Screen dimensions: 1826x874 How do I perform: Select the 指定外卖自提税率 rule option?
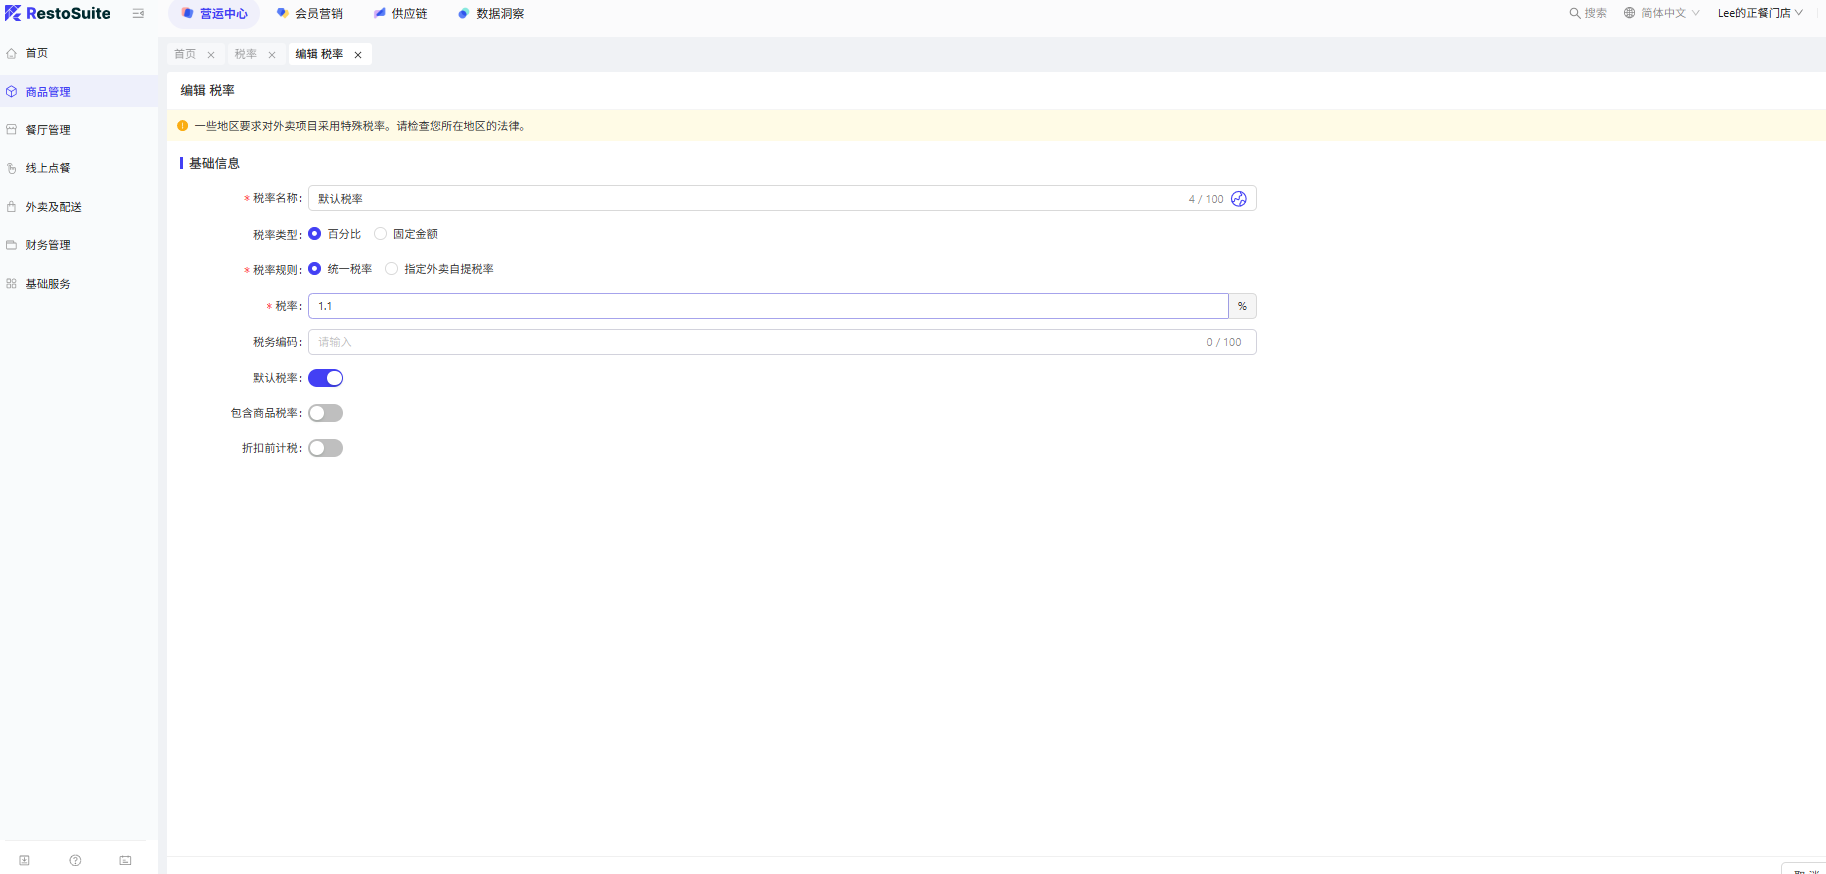click(x=392, y=269)
